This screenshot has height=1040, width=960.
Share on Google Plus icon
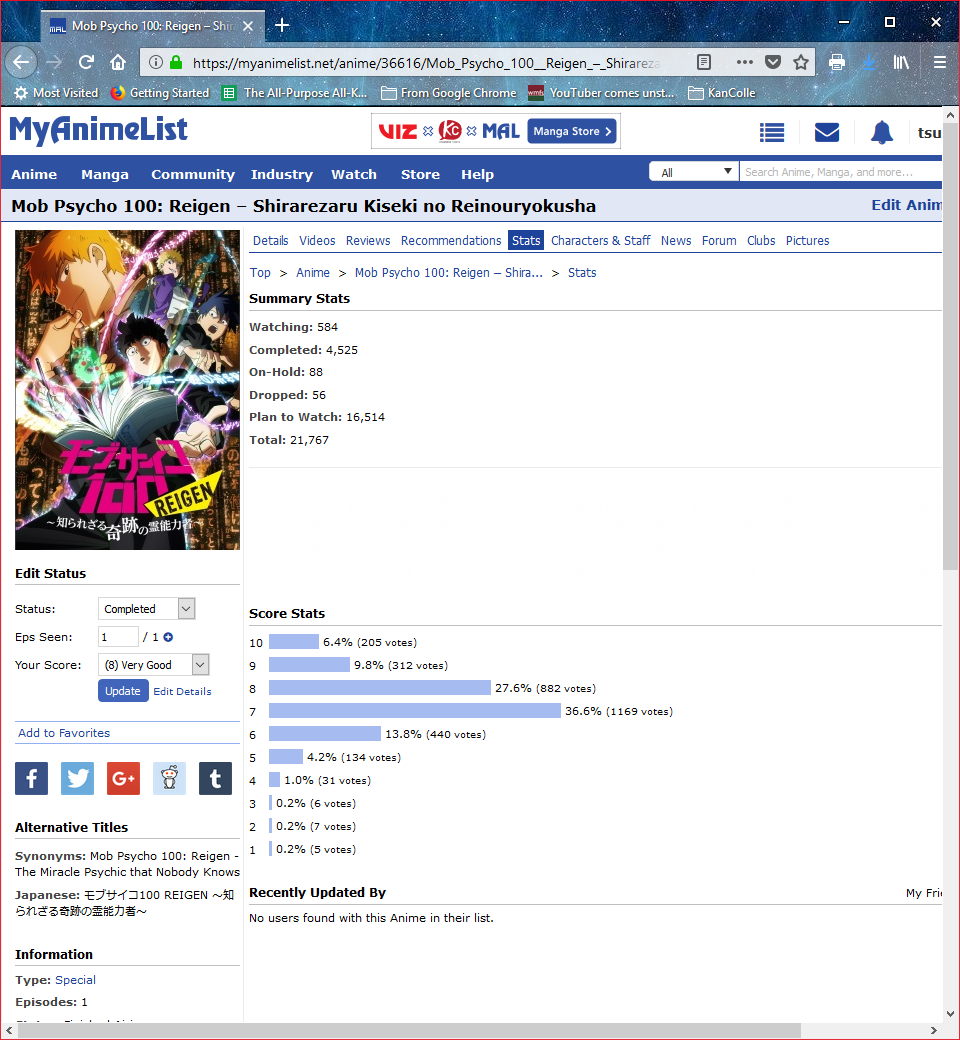[x=123, y=778]
